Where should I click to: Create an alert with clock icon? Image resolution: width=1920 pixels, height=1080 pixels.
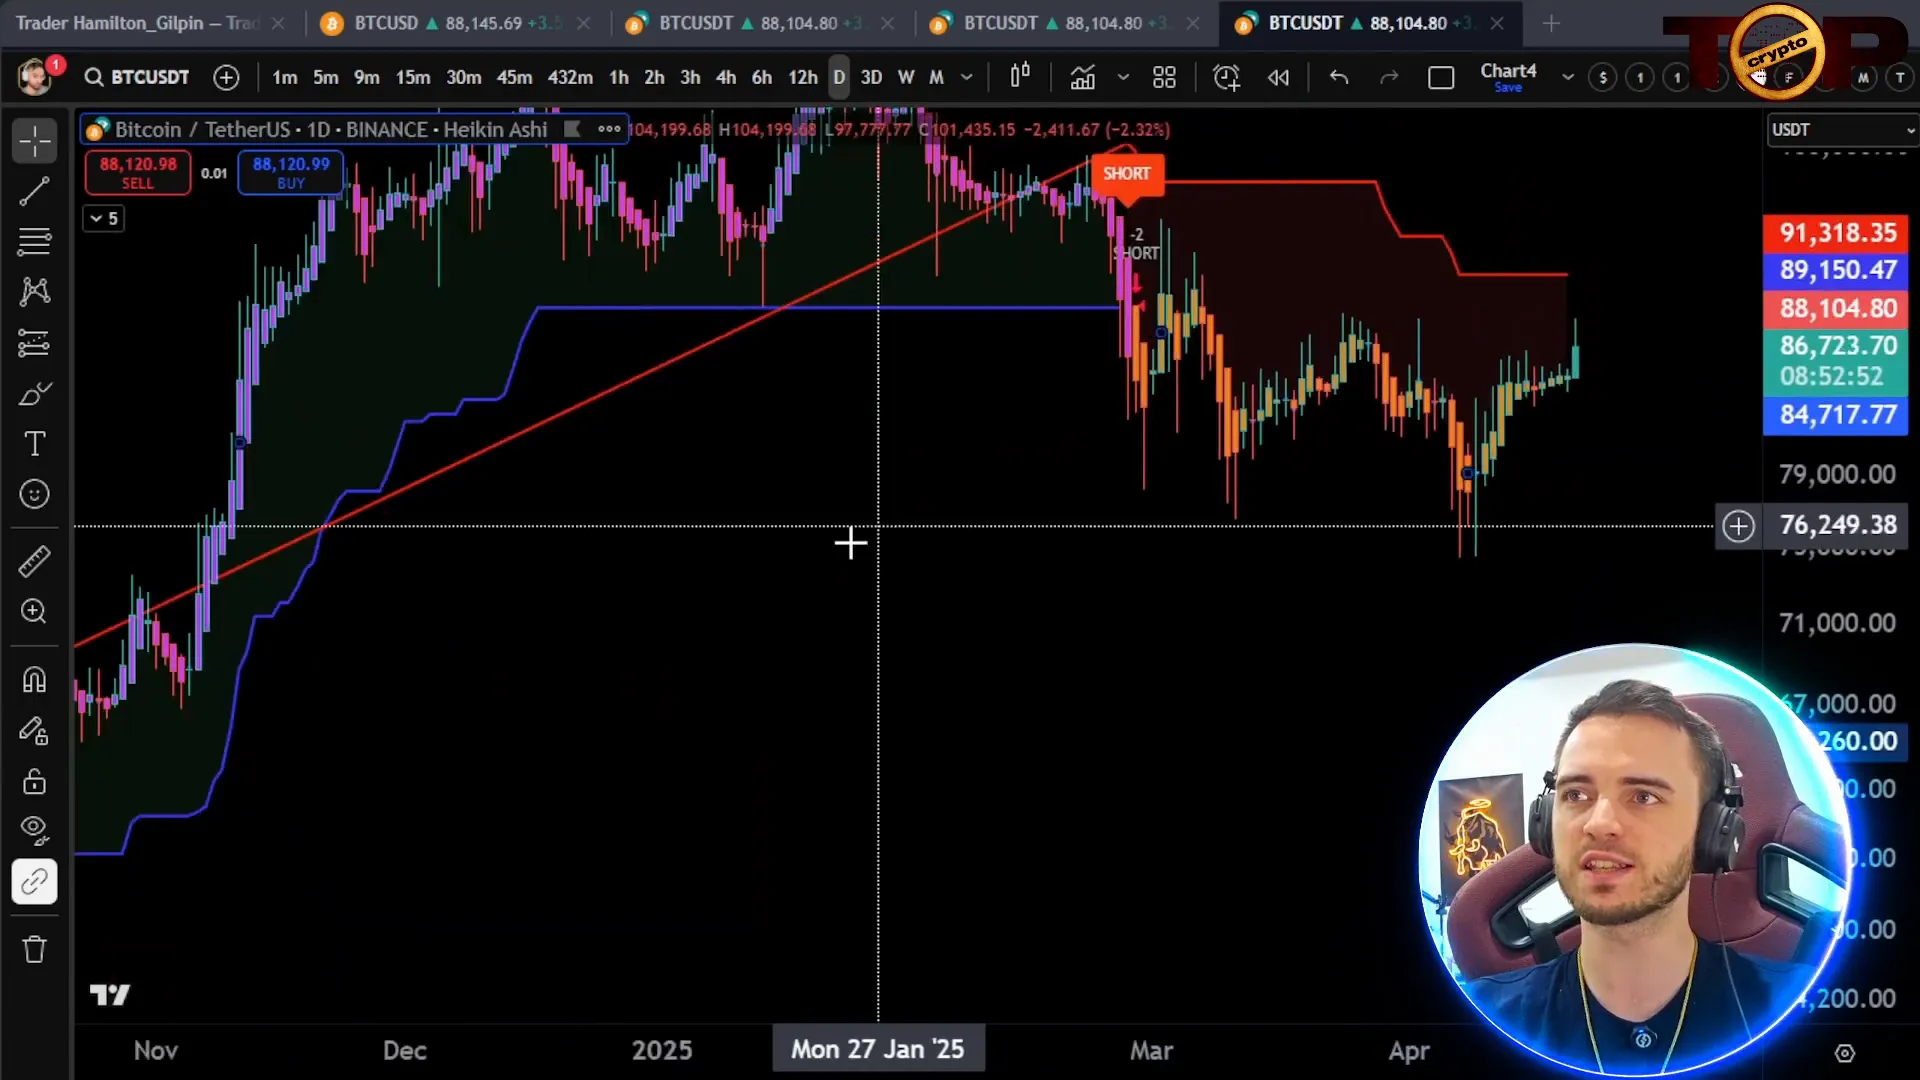coord(1226,77)
